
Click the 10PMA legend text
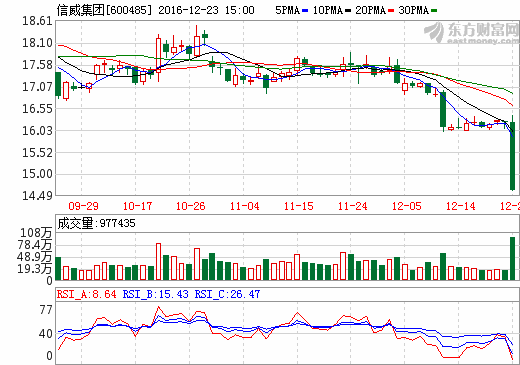pos(328,10)
